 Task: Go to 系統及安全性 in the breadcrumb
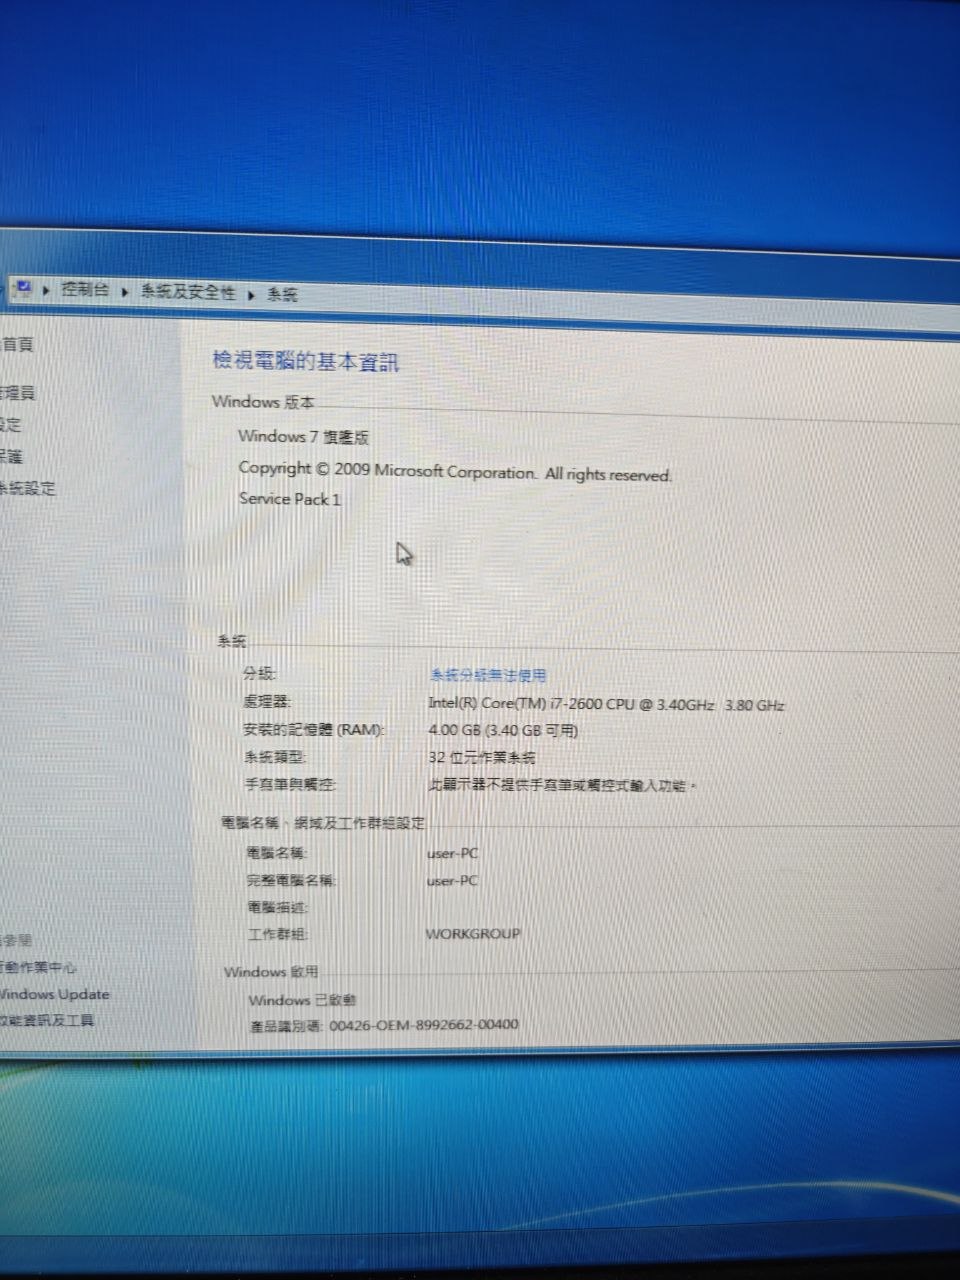188,292
